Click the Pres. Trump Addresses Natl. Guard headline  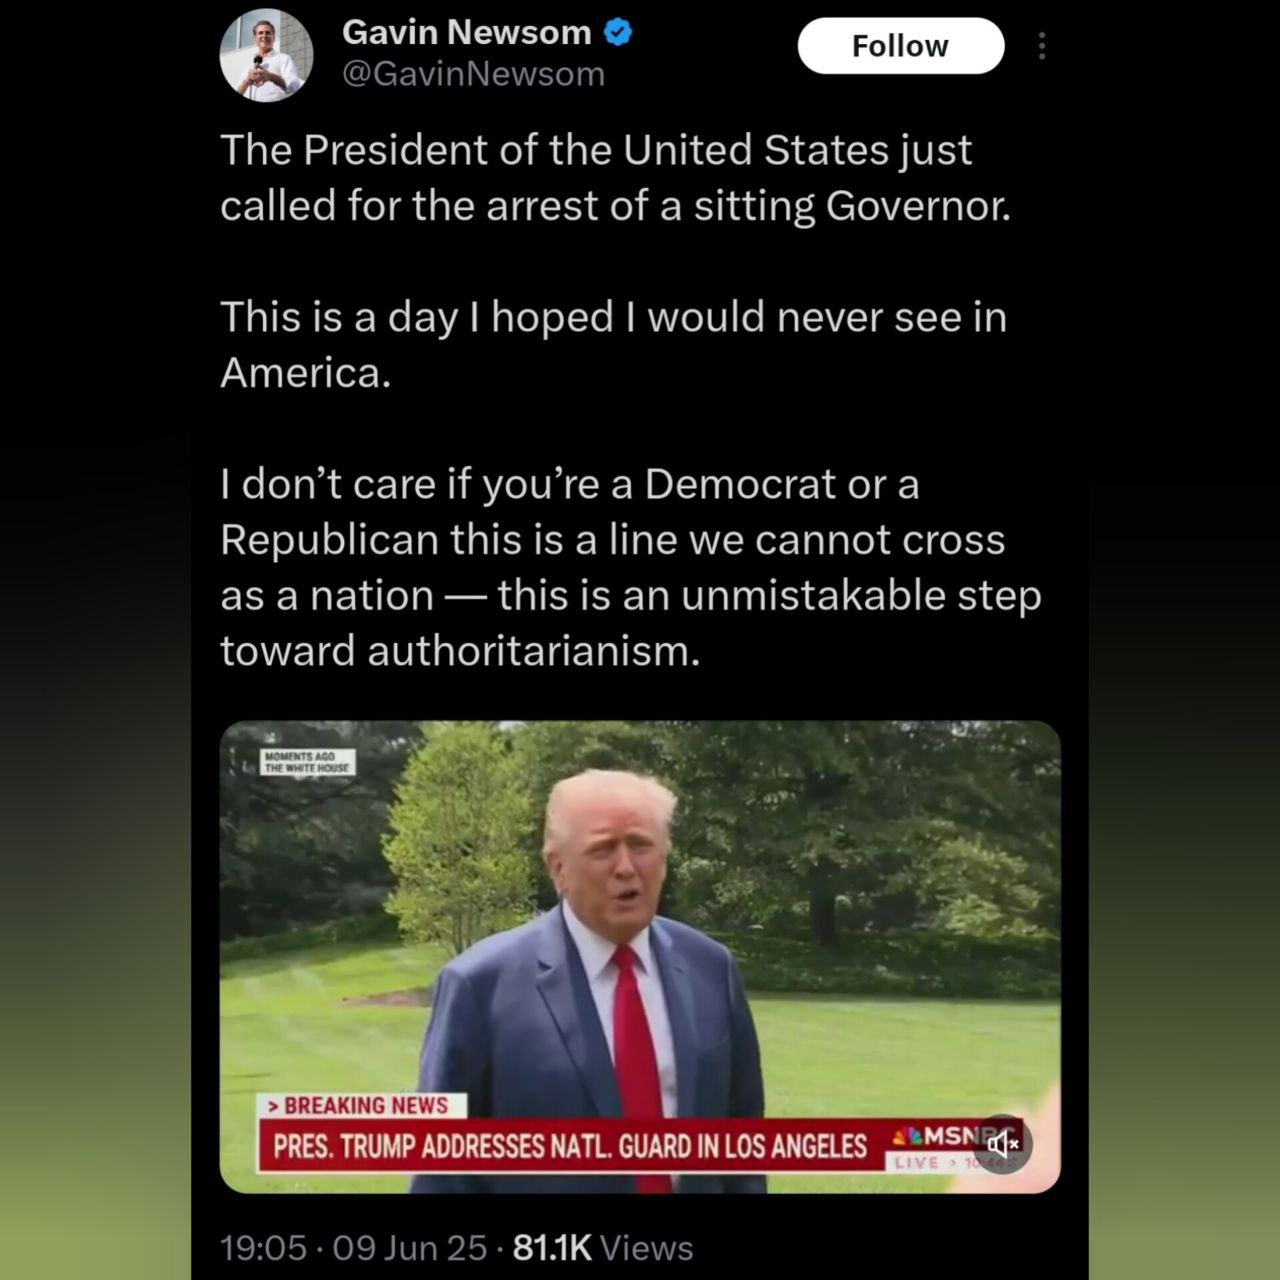tap(570, 1146)
